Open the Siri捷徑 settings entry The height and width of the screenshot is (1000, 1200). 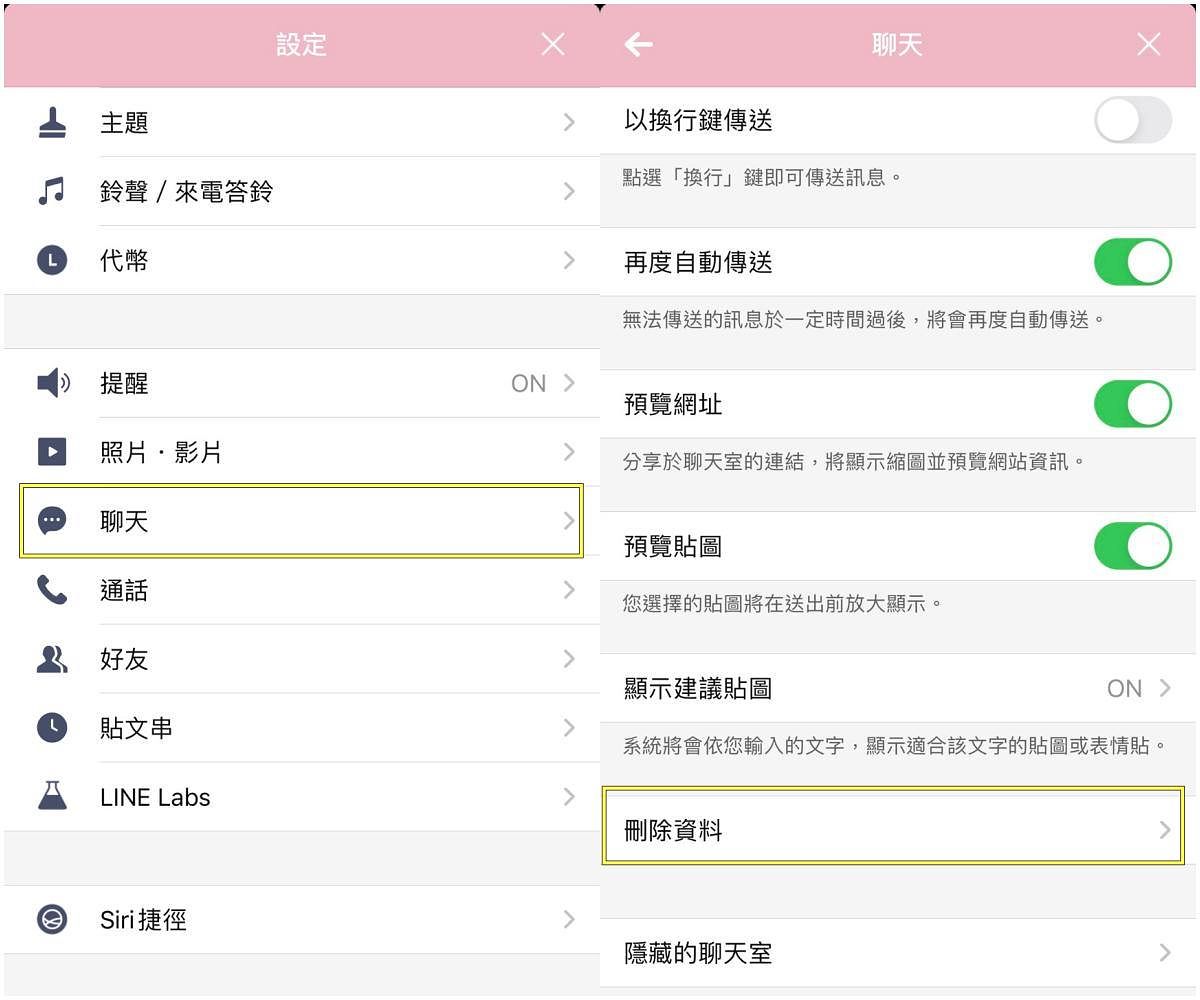pyautogui.click(x=300, y=920)
